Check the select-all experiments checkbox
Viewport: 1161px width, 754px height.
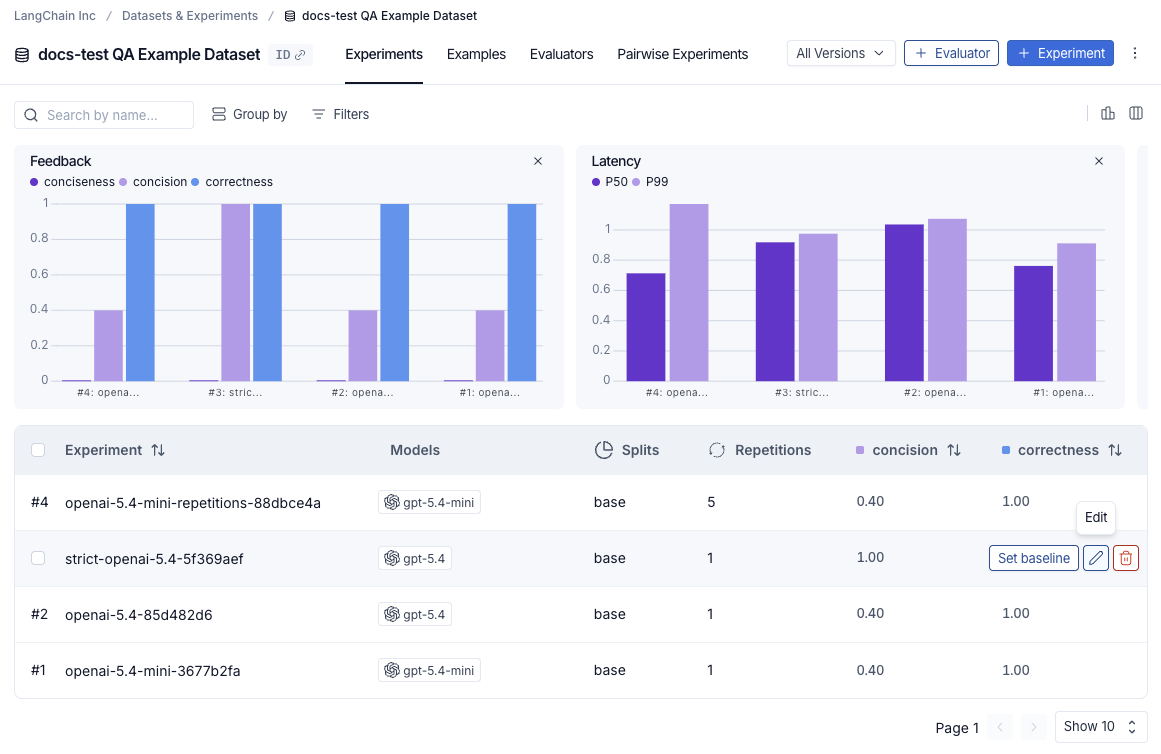pyautogui.click(x=39, y=450)
